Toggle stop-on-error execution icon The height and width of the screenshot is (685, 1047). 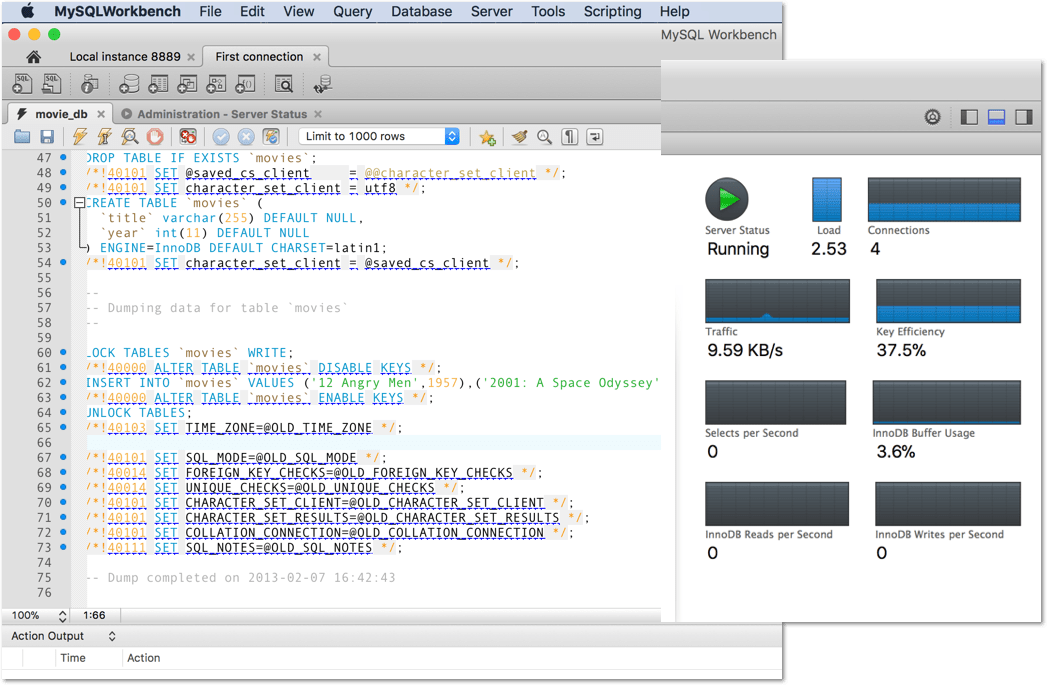(188, 136)
